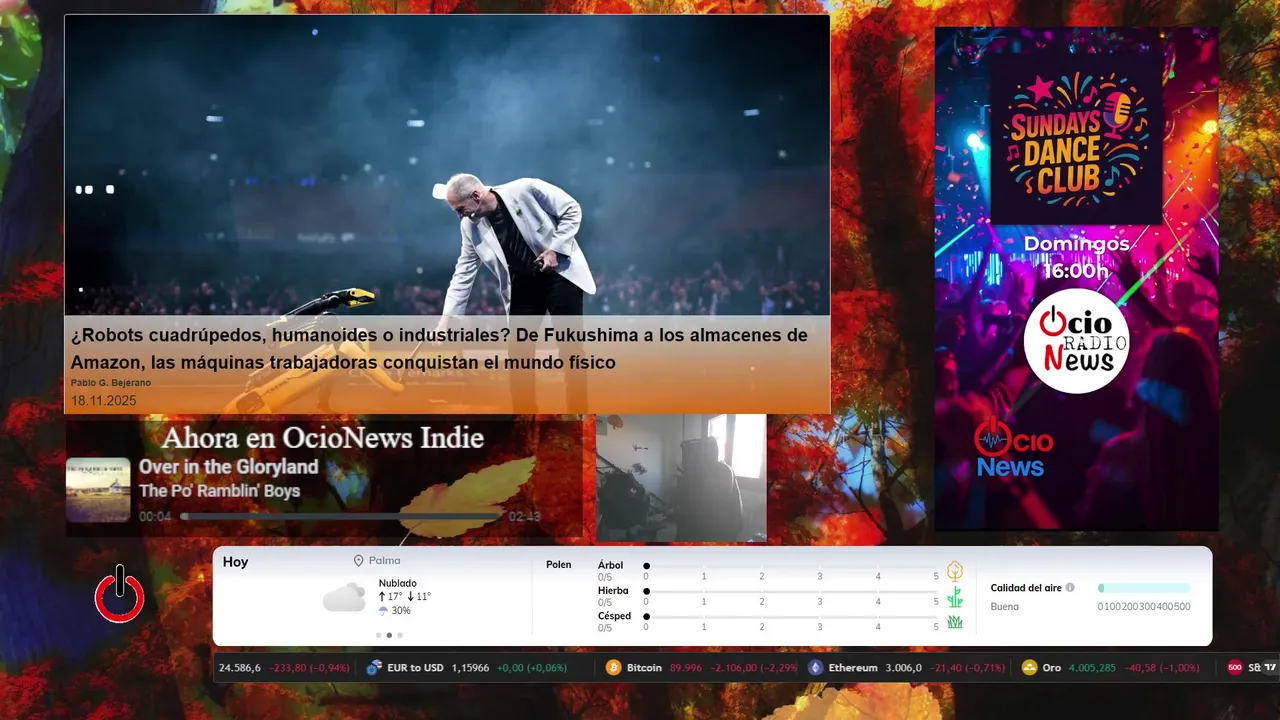Select the first weather carousel dot
1280x720 pixels.
[x=378, y=635]
